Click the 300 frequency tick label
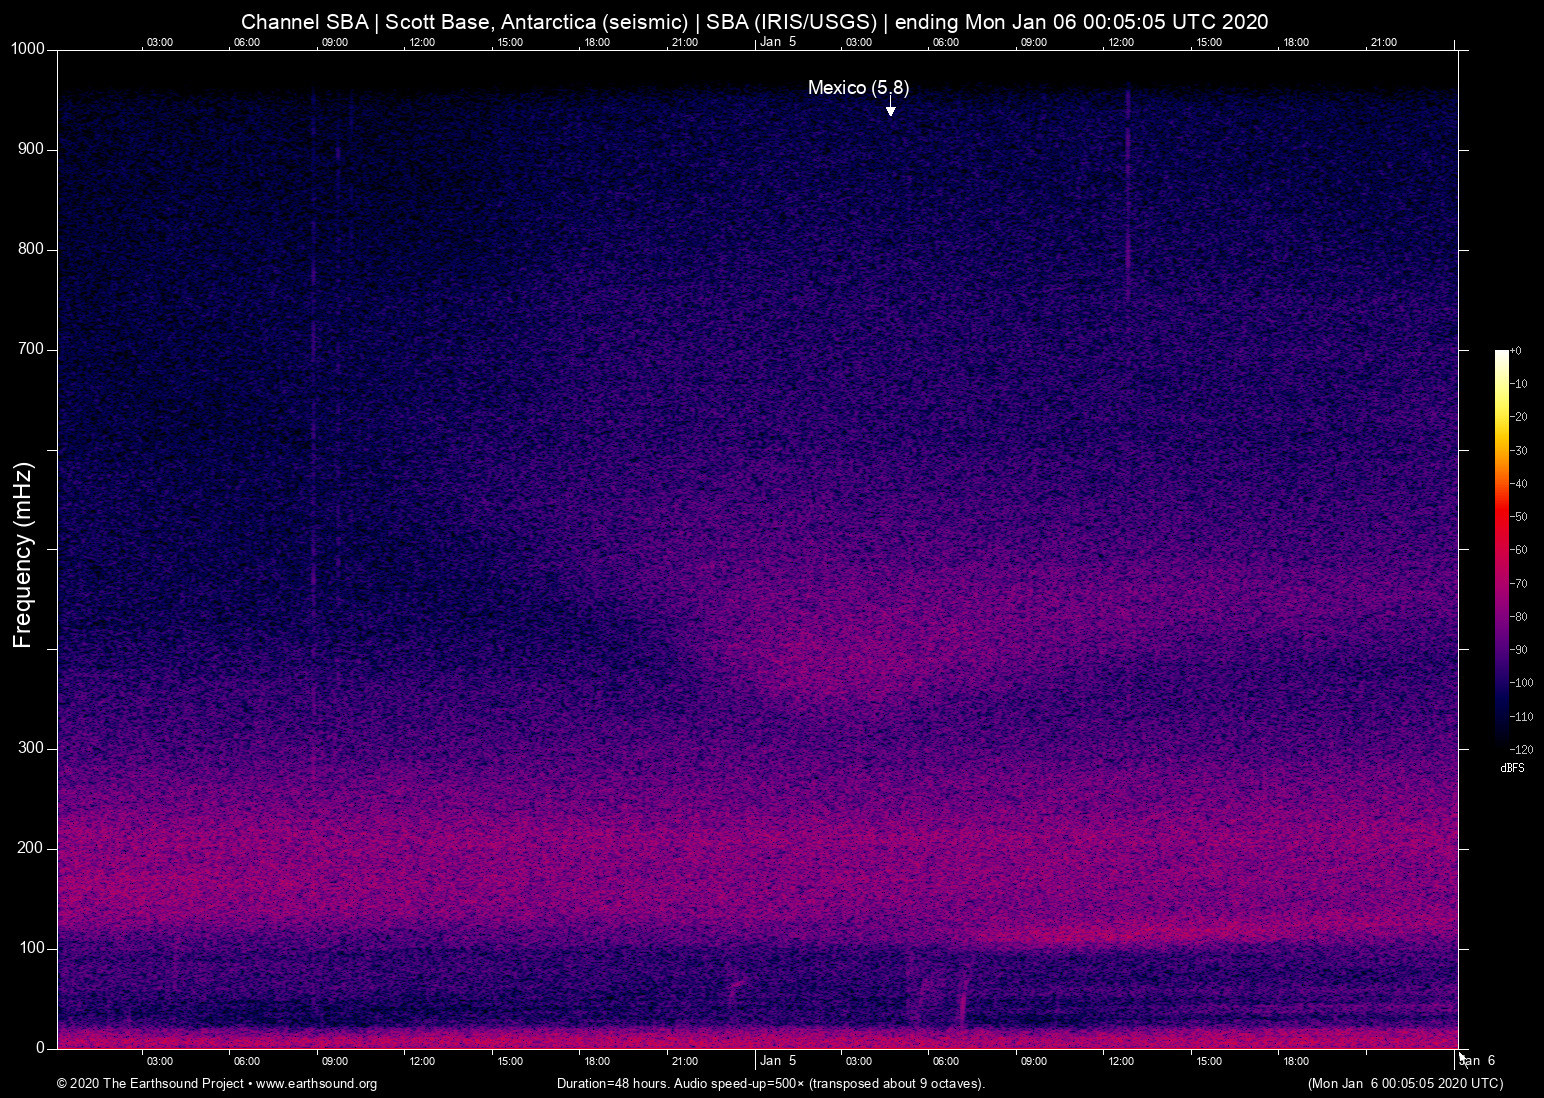 [x=32, y=747]
